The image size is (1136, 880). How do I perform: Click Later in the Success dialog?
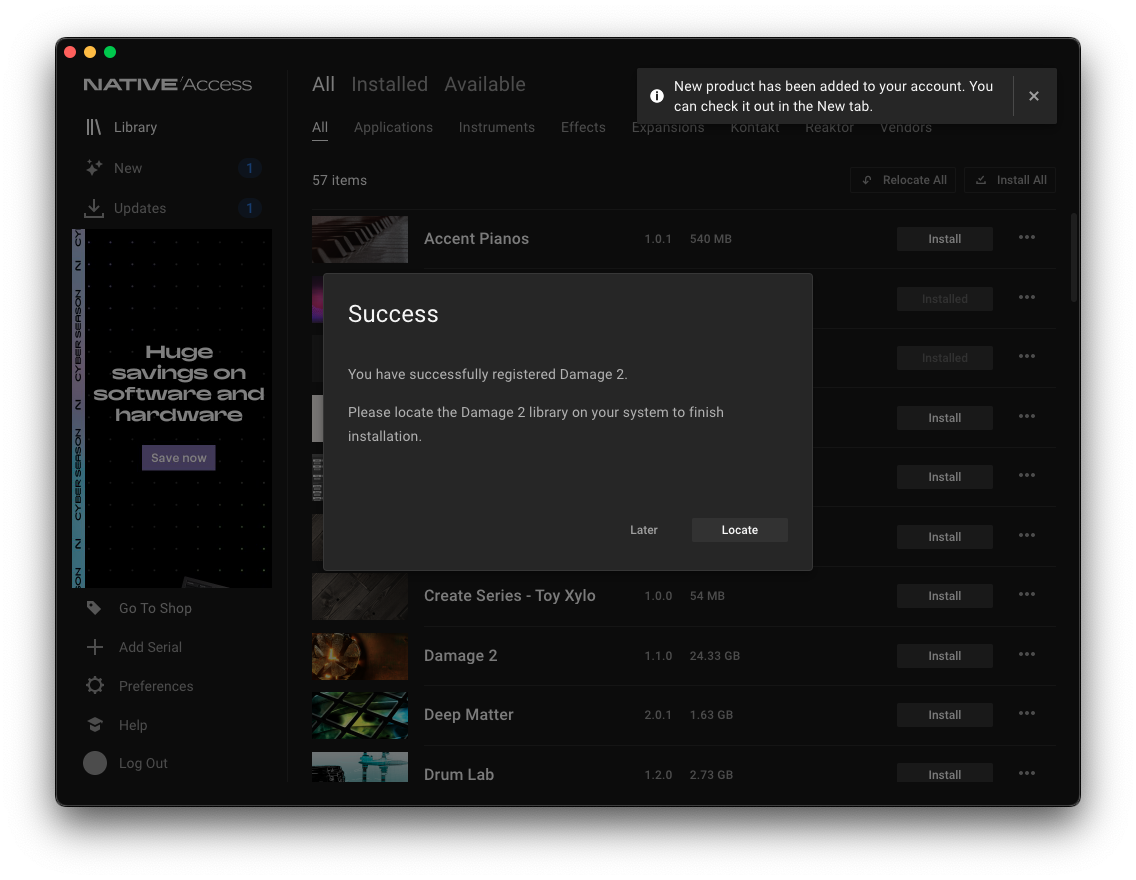tap(643, 530)
